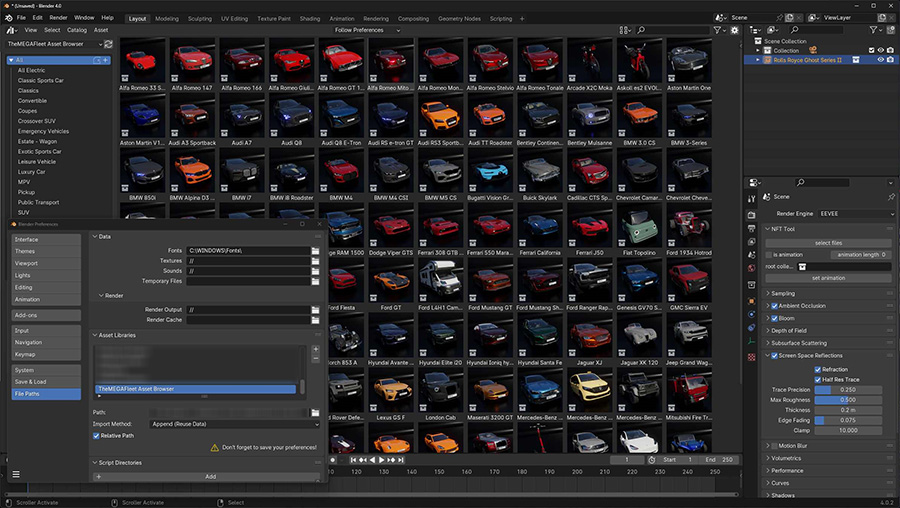Click folder icon next to Temporary Files
This screenshot has width=900, height=508.
pos(315,281)
